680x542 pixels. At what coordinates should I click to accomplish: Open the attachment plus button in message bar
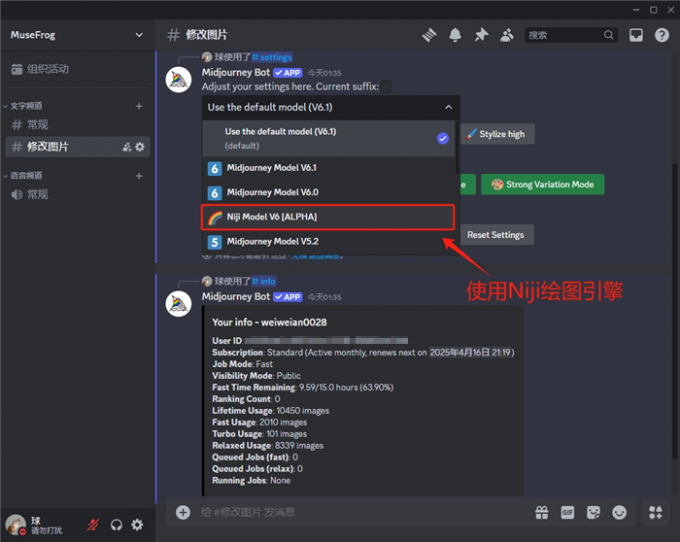pyautogui.click(x=183, y=512)
